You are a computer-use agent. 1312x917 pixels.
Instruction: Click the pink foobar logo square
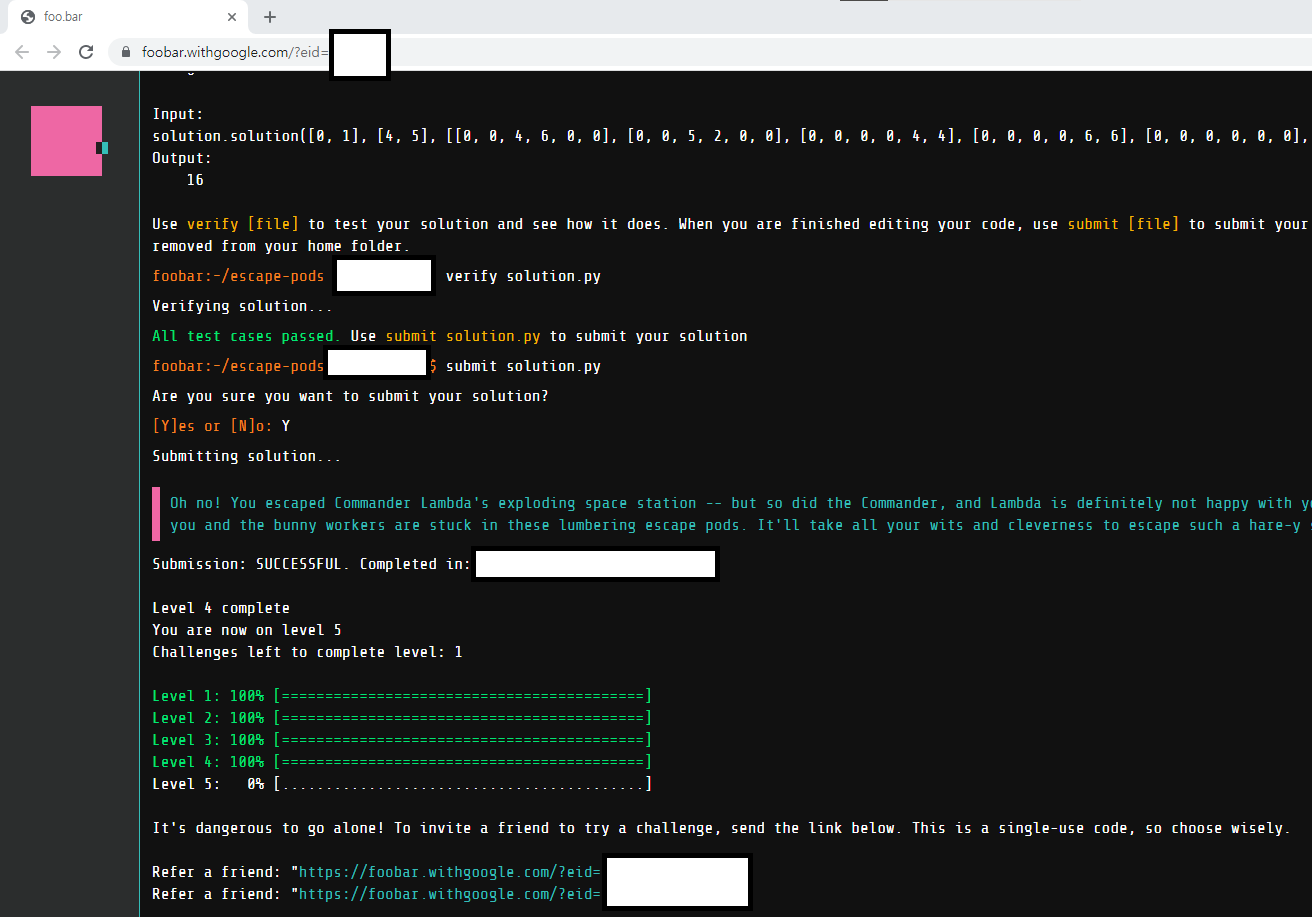[x=66, y=141]
